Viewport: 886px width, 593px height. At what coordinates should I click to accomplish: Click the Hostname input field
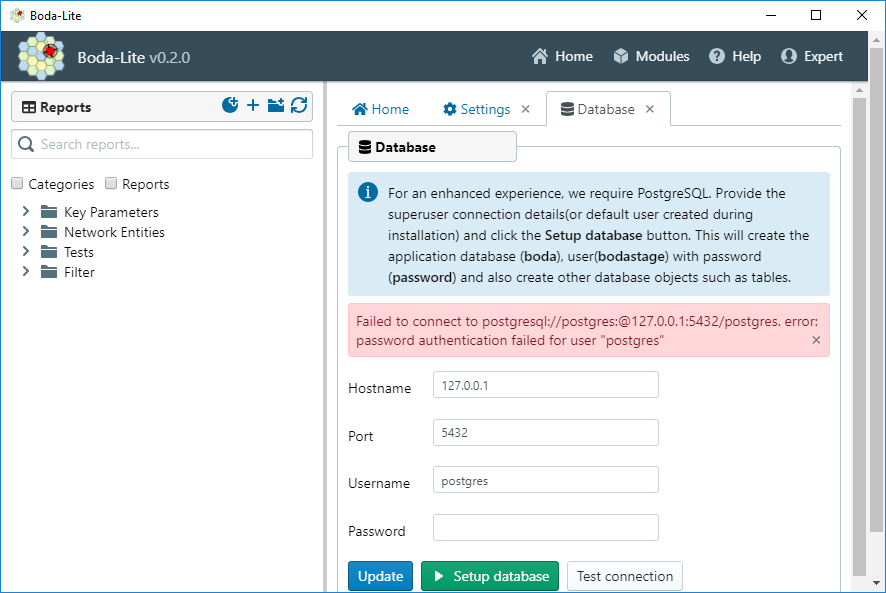pos(545,385)
